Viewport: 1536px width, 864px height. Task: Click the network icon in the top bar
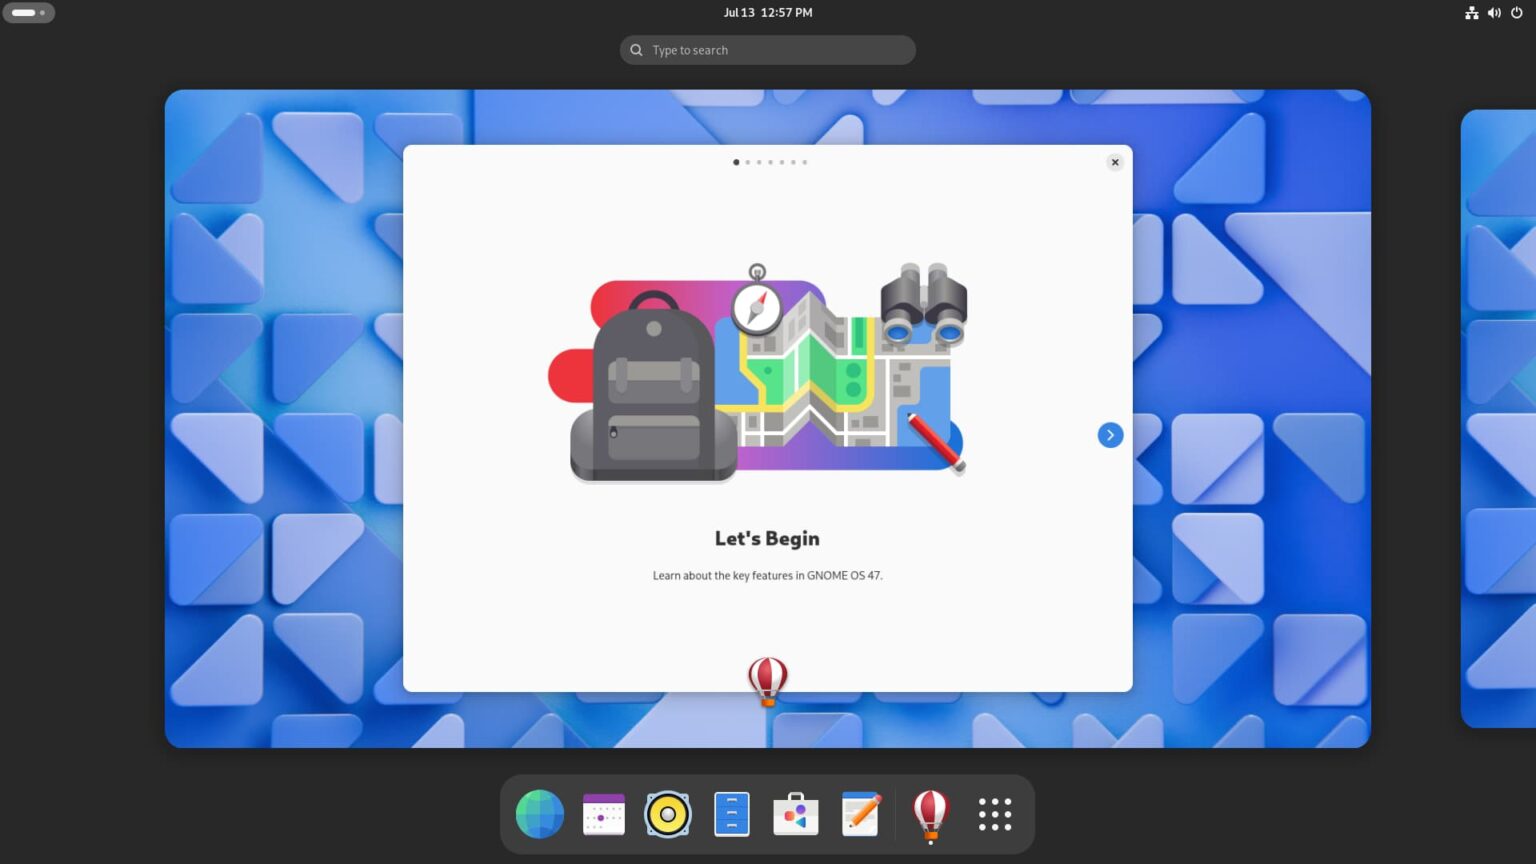[1471, 12]
